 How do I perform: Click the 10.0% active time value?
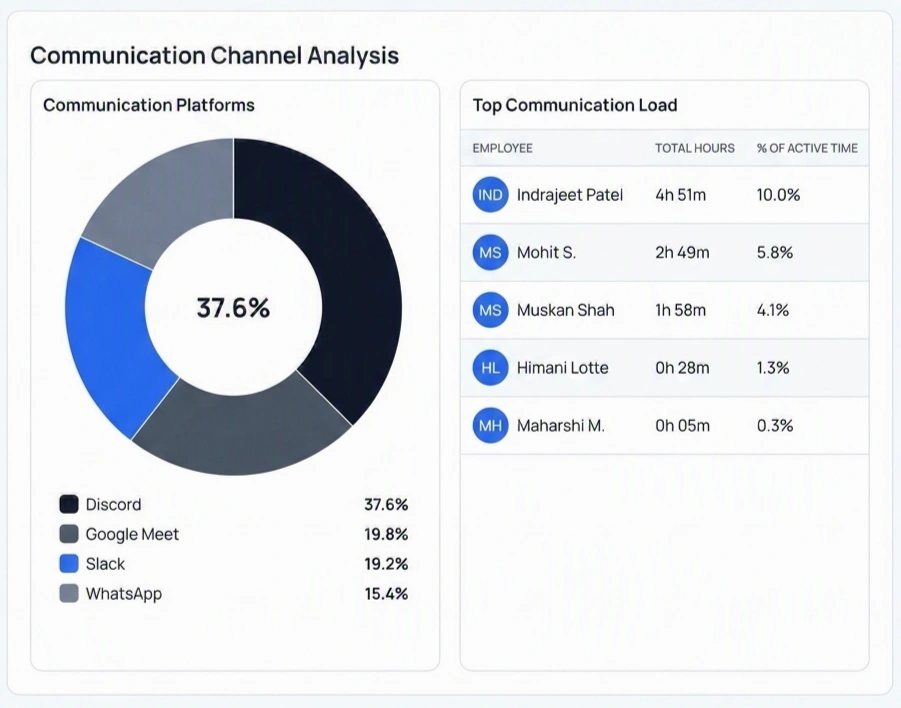779,195
